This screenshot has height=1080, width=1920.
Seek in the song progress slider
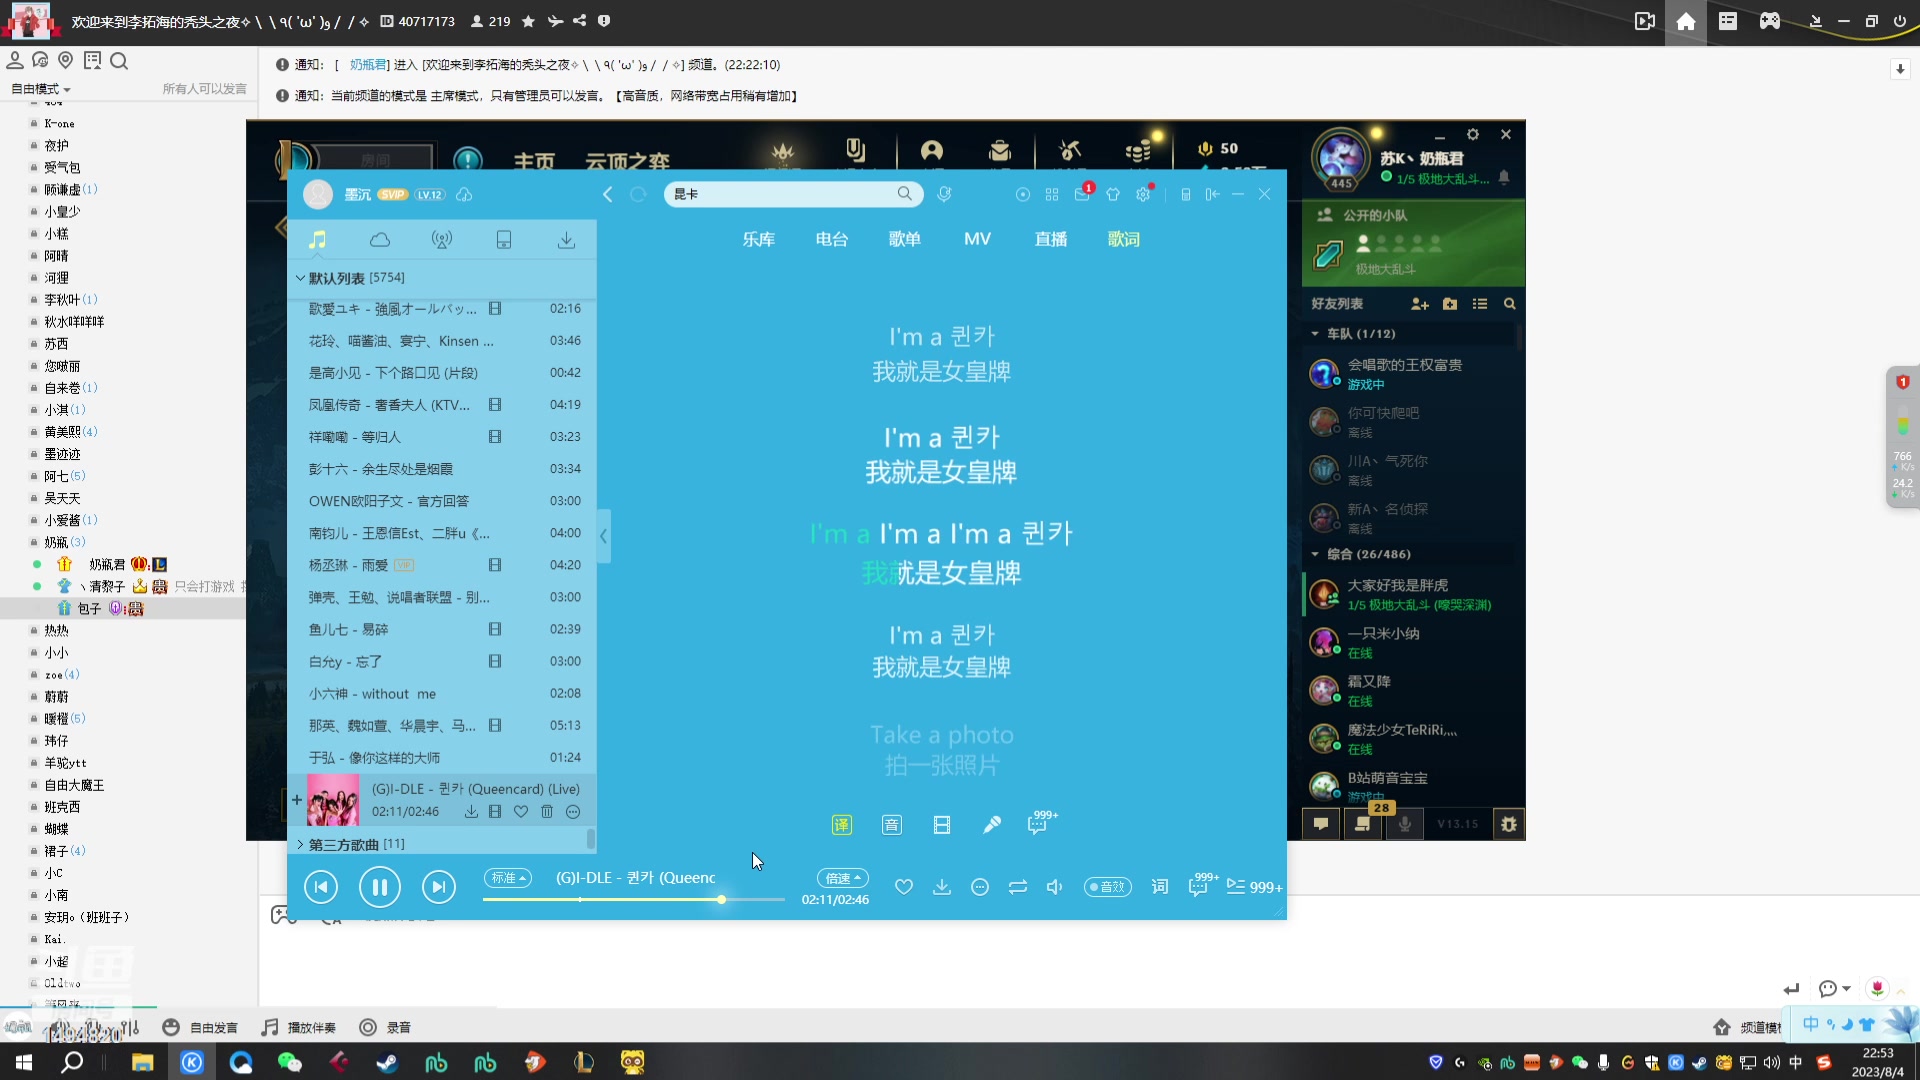[x=634, y=900]
